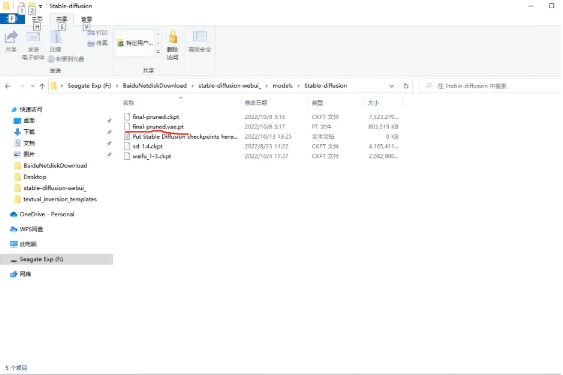This screenshot has width=563, height=375.
Task: Open the blue File tab
Action: point(12,19)
